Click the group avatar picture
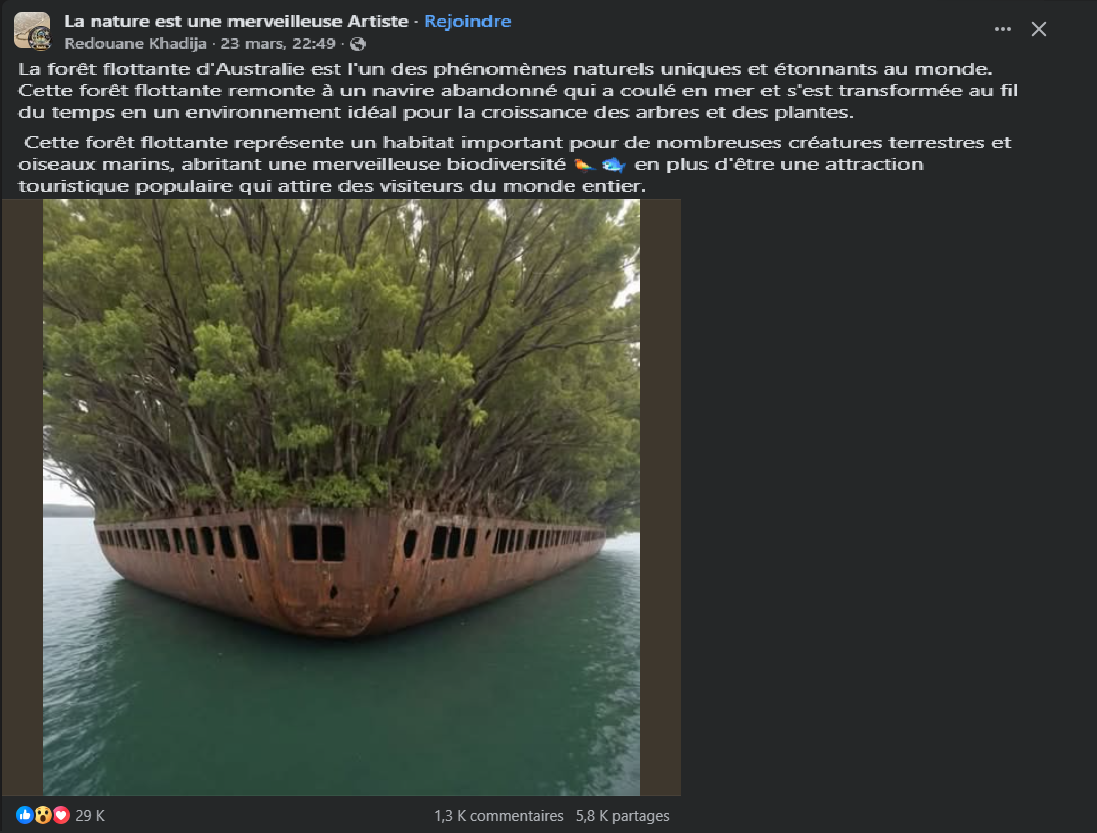 32,31
